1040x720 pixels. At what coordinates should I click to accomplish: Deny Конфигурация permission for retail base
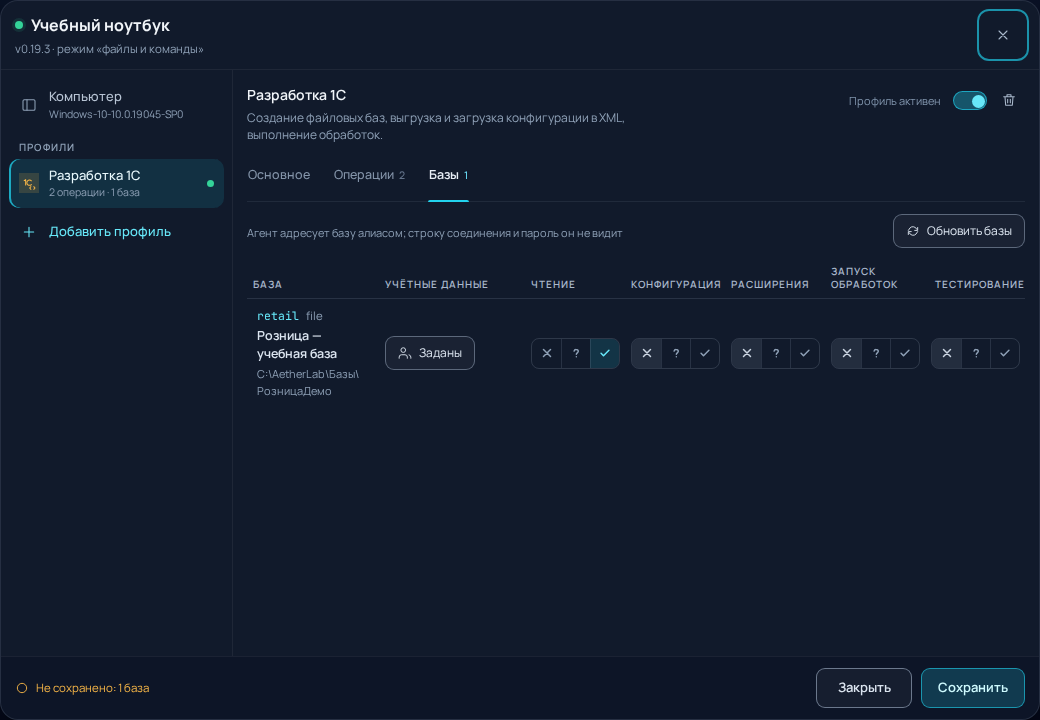tap(647, 353)
